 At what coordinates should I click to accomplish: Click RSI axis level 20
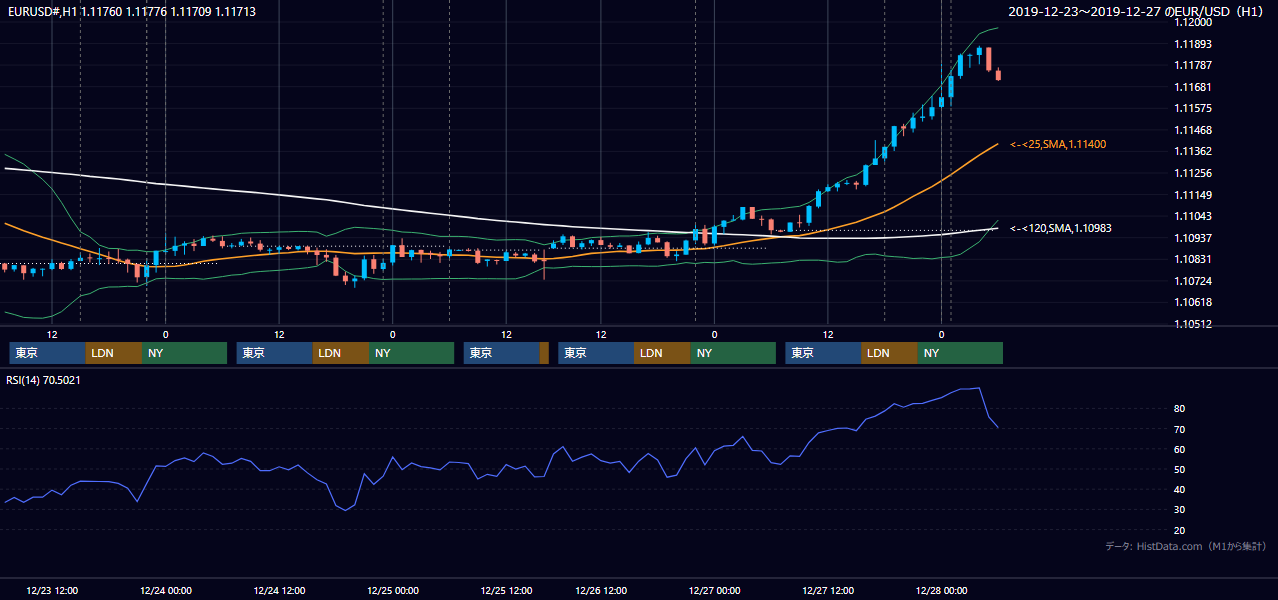[x=1180, y=531]
